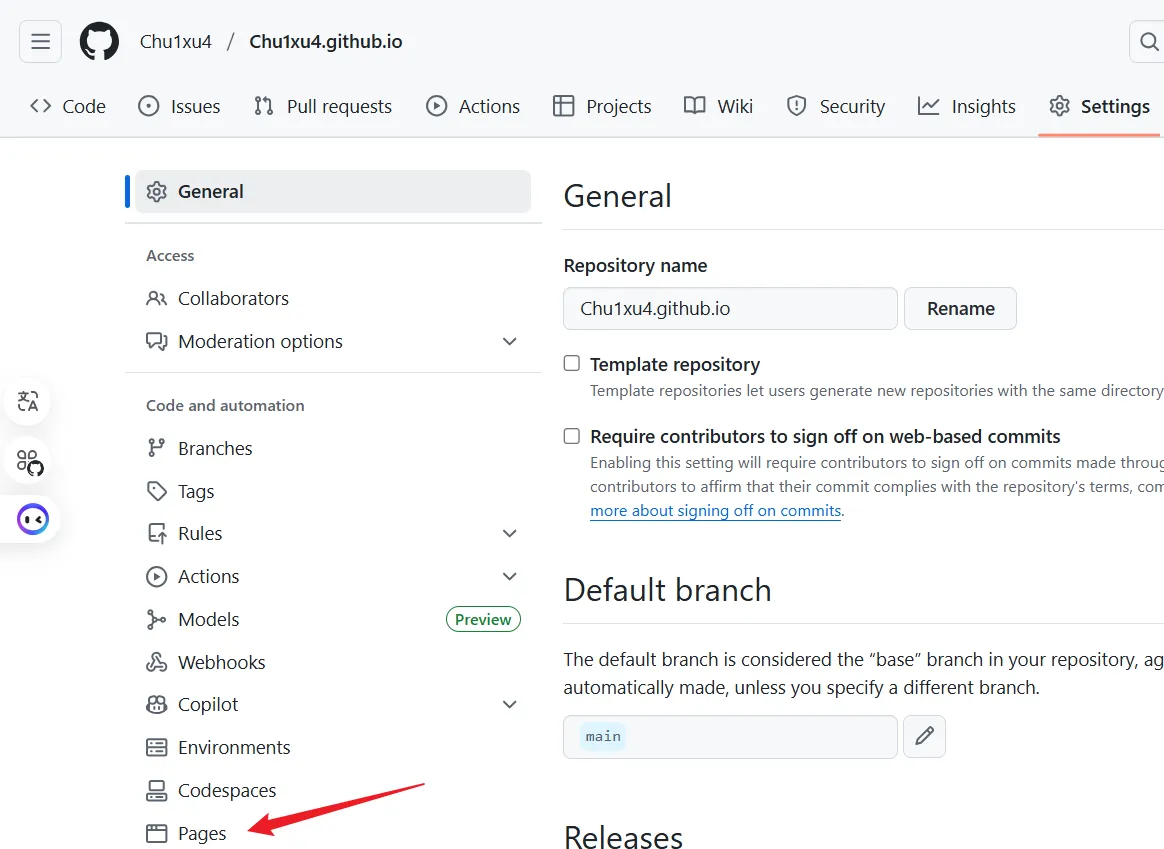Expand the Copilot sidebar section
The width and height of the screenshot is (1164, 849).
[x=509, y=704]
